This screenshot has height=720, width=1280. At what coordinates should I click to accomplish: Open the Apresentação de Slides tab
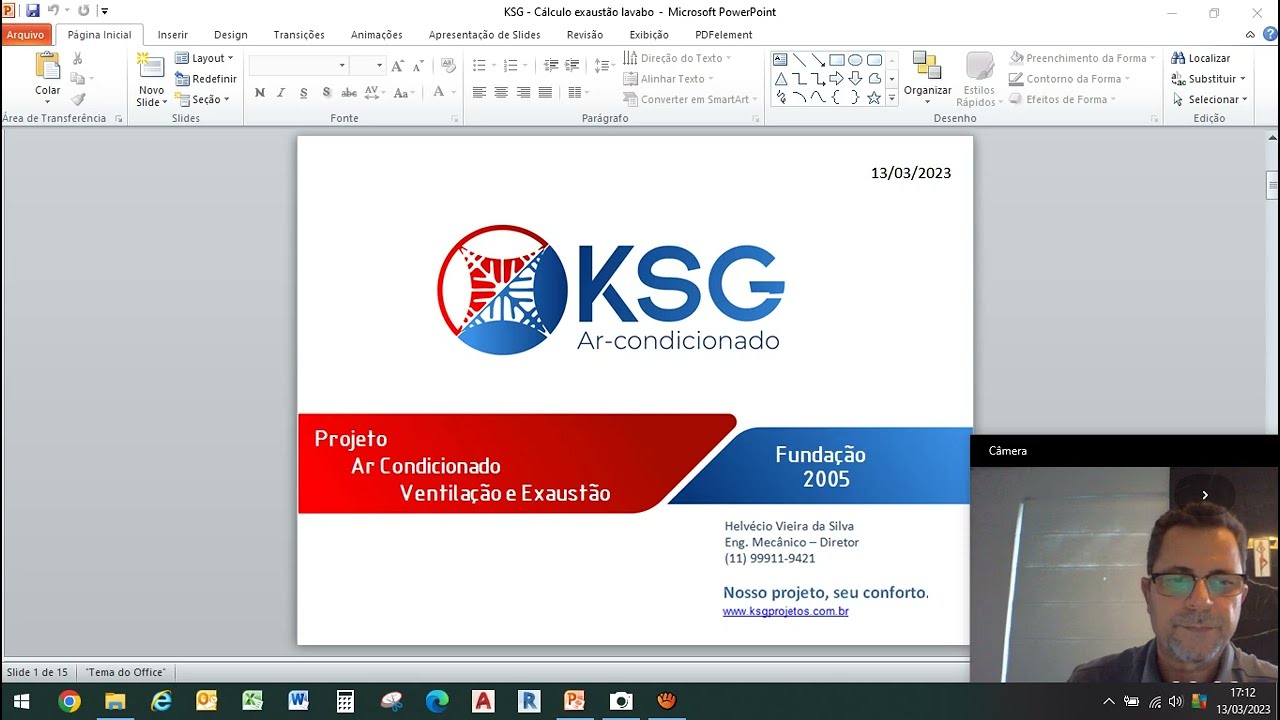(485, 35)
